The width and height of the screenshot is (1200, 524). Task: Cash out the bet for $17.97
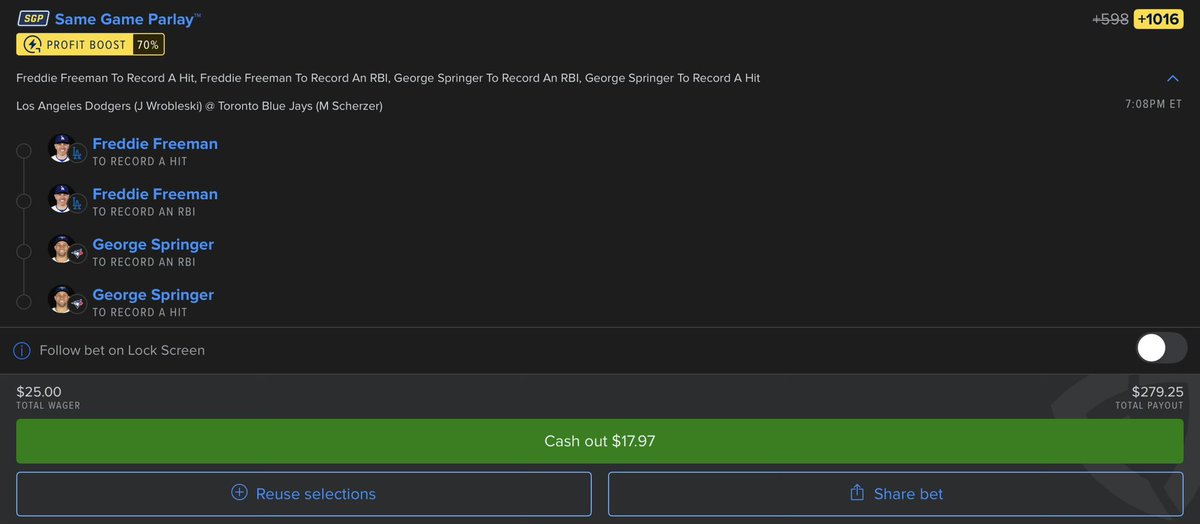pyautogui.click(x=600, y=441)
